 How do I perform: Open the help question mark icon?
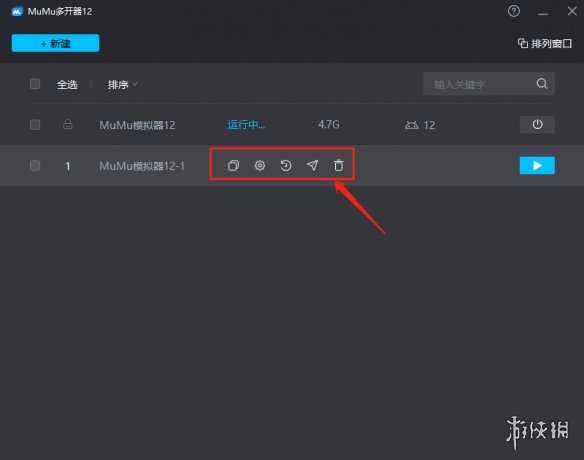click(x=514, y=11)
